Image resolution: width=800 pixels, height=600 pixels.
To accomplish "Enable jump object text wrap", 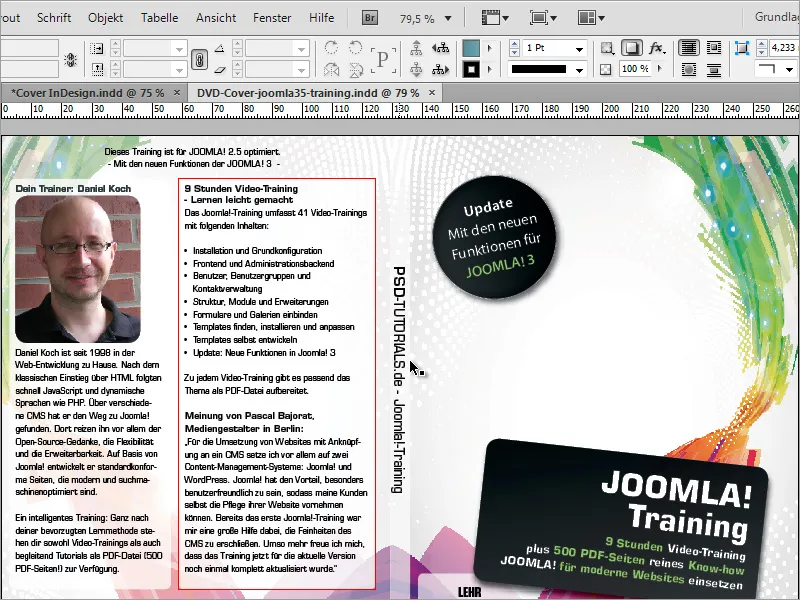I will tap(714, 69).
